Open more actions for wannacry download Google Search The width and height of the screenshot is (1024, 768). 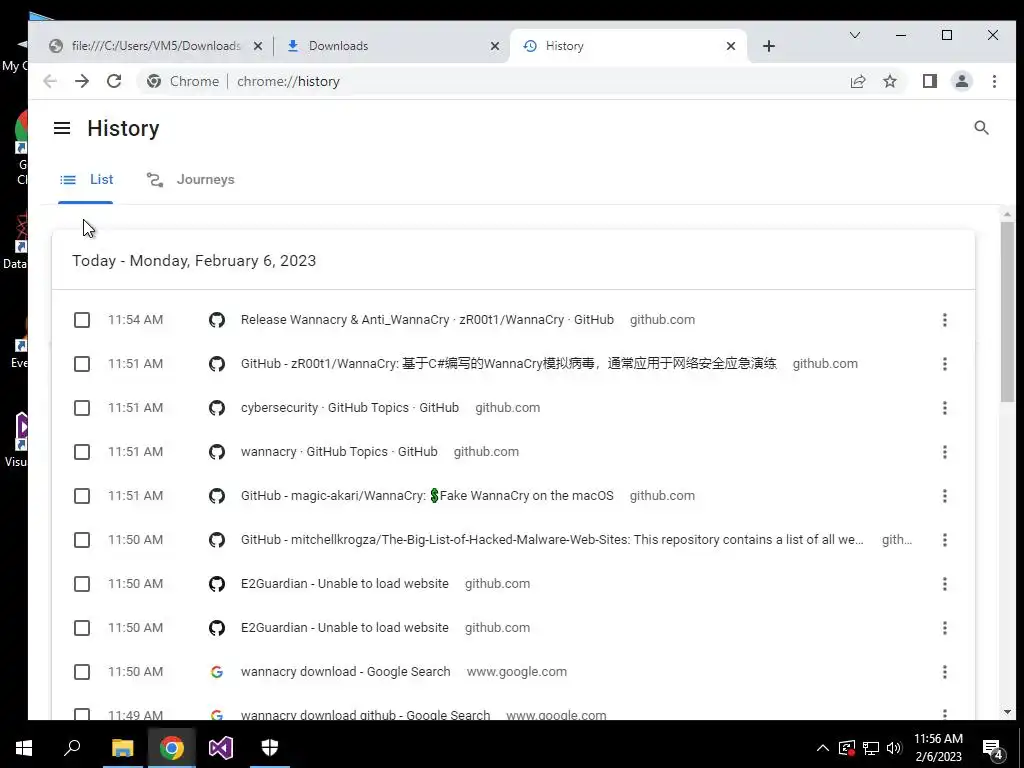[x=944, y=672]
